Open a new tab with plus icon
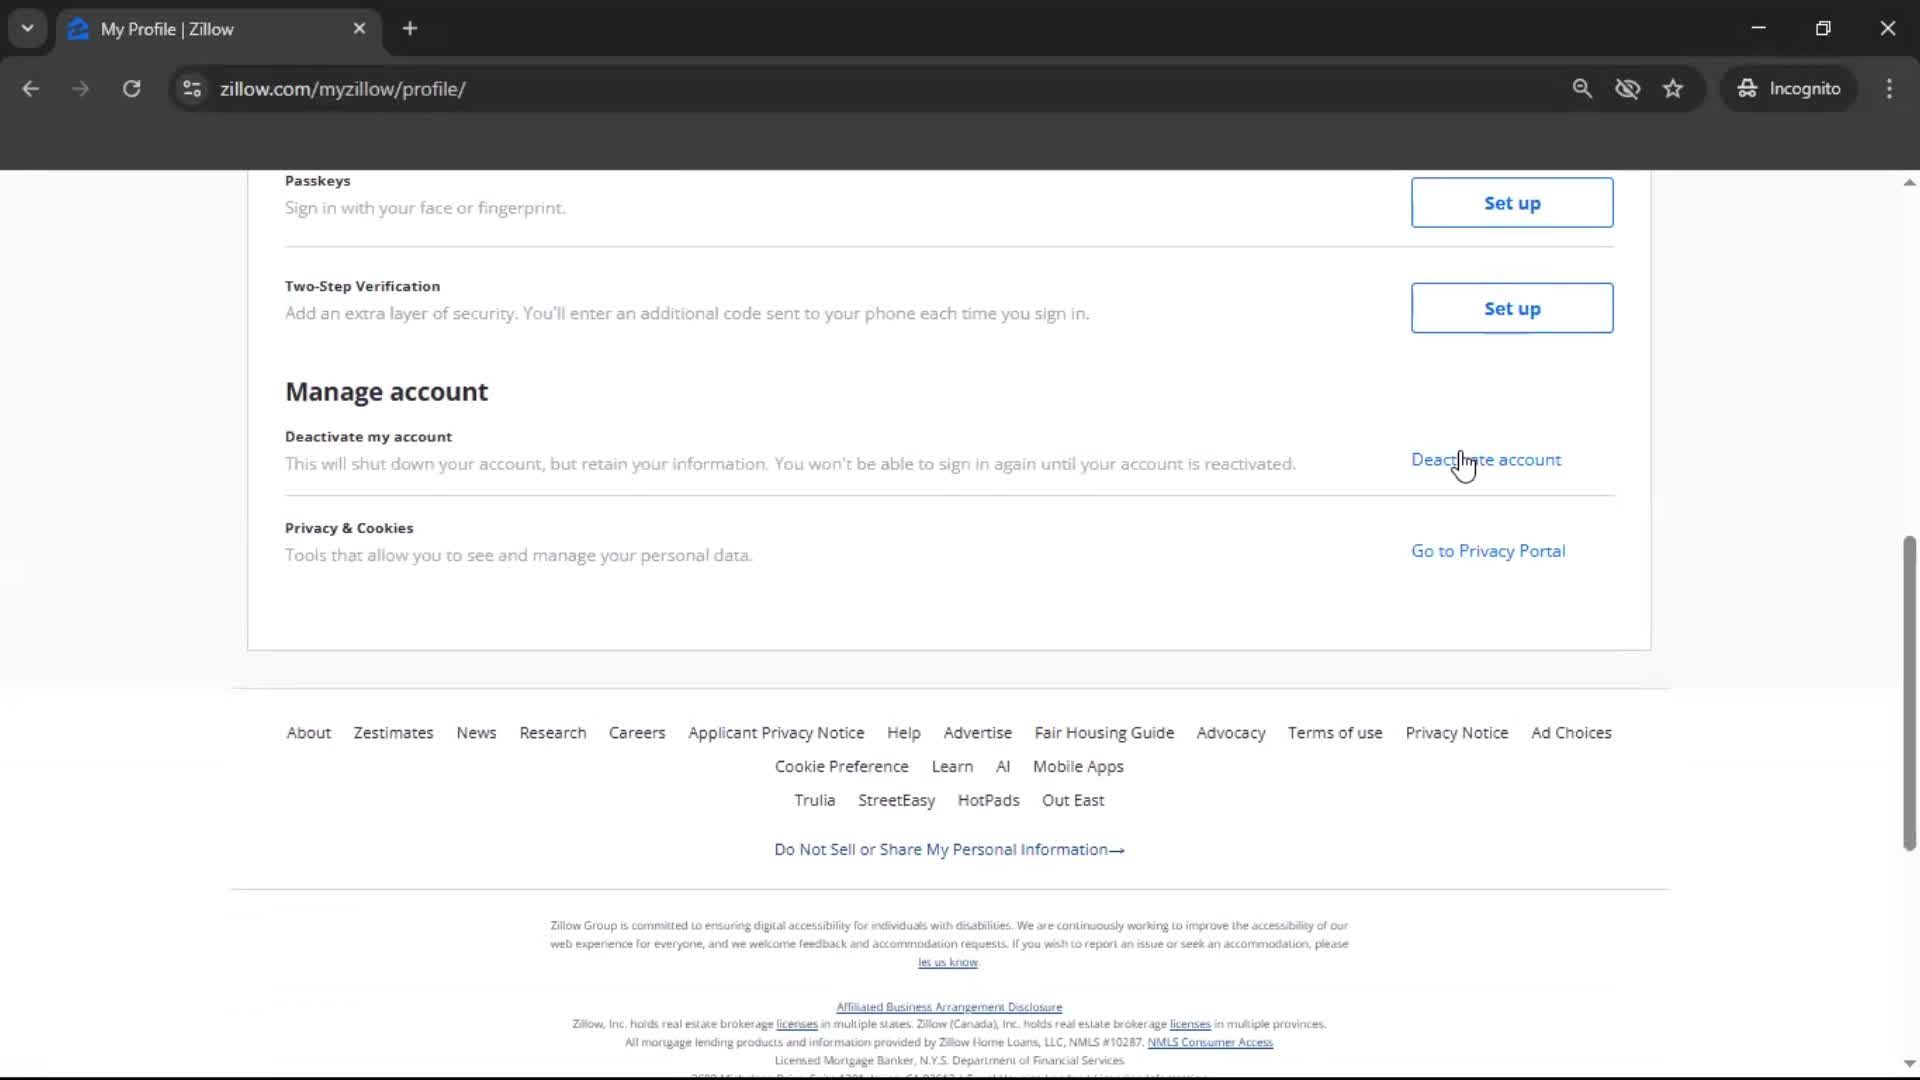Screen dimensions: 1920x1080 [410, 29]
